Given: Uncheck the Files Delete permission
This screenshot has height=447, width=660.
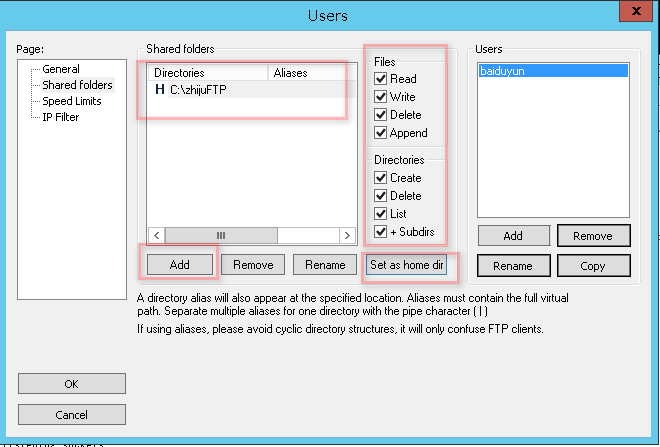Looking at the screenshot, I should coord(381,115).
